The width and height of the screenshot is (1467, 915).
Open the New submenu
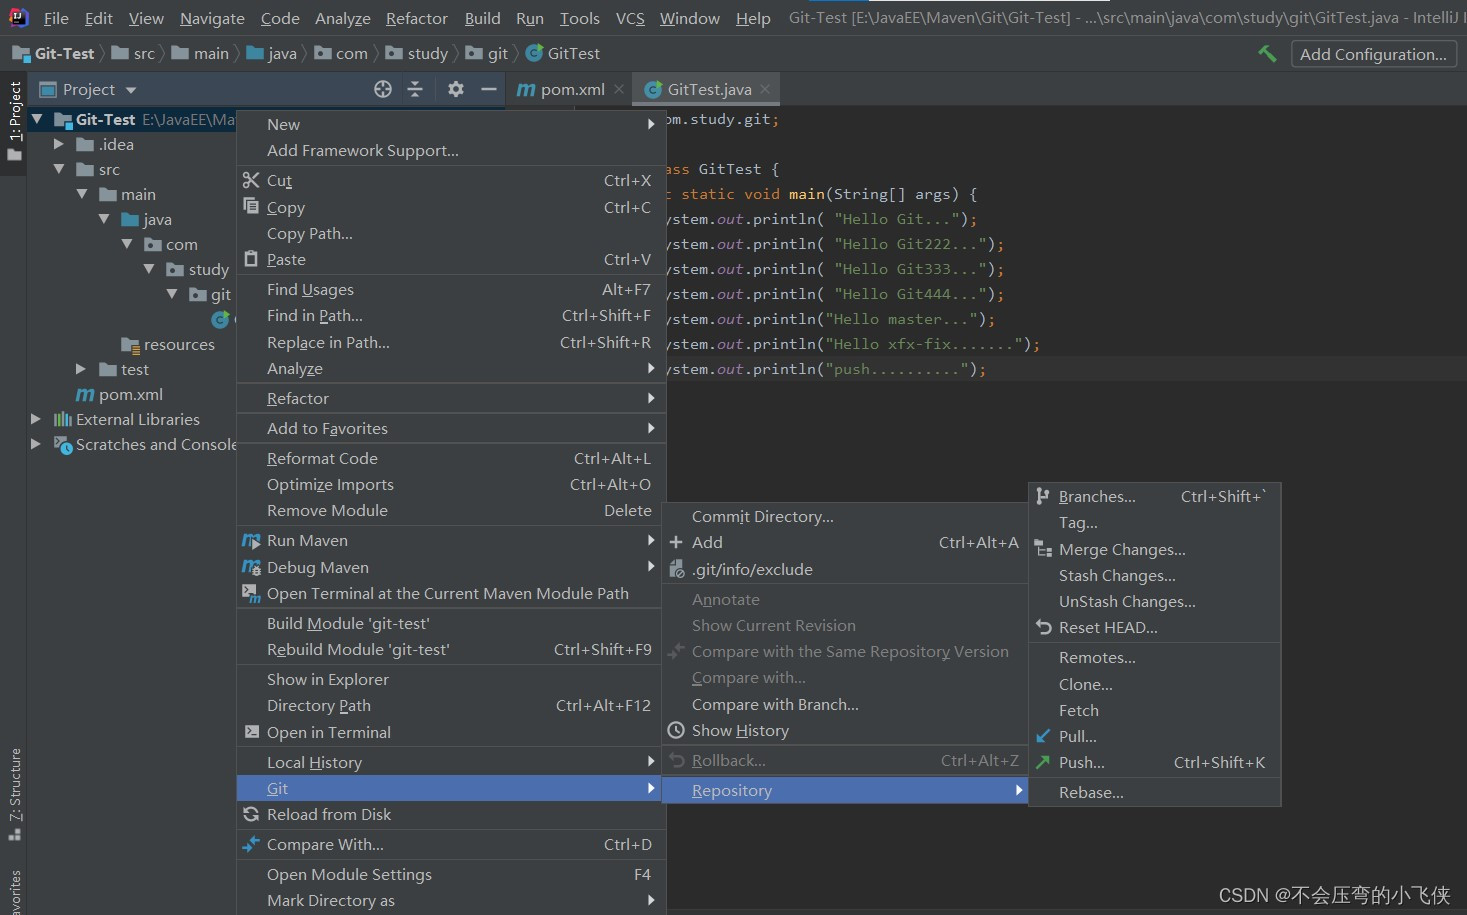point(451,124)
